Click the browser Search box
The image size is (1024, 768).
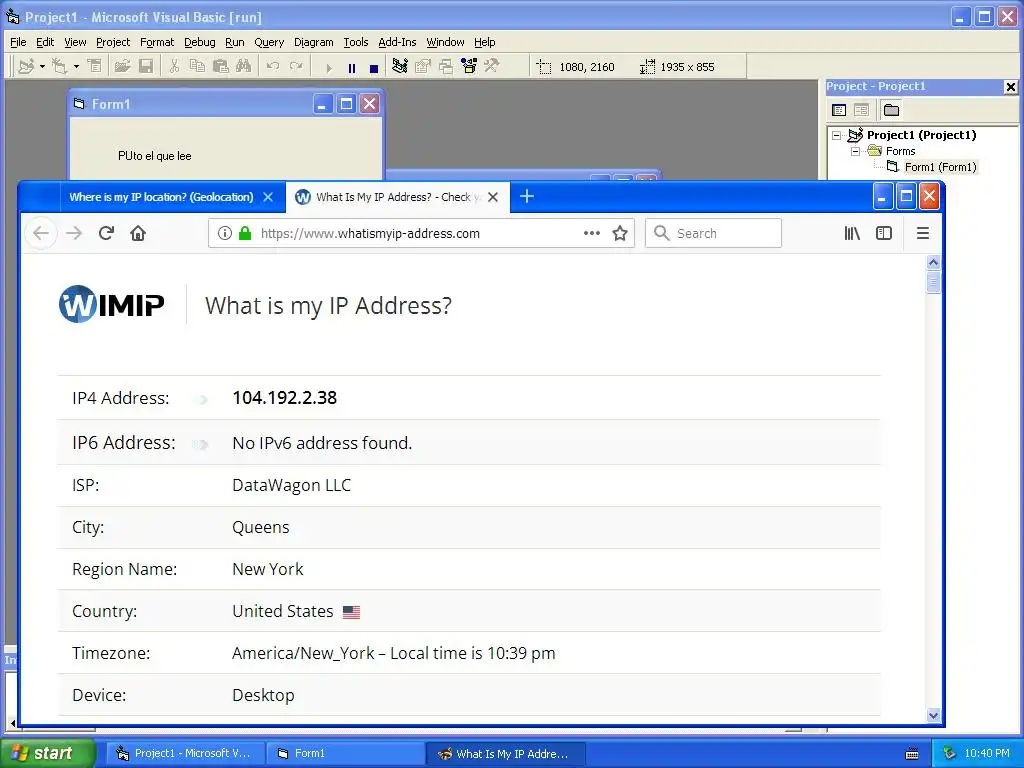click(x=713, y=233)
